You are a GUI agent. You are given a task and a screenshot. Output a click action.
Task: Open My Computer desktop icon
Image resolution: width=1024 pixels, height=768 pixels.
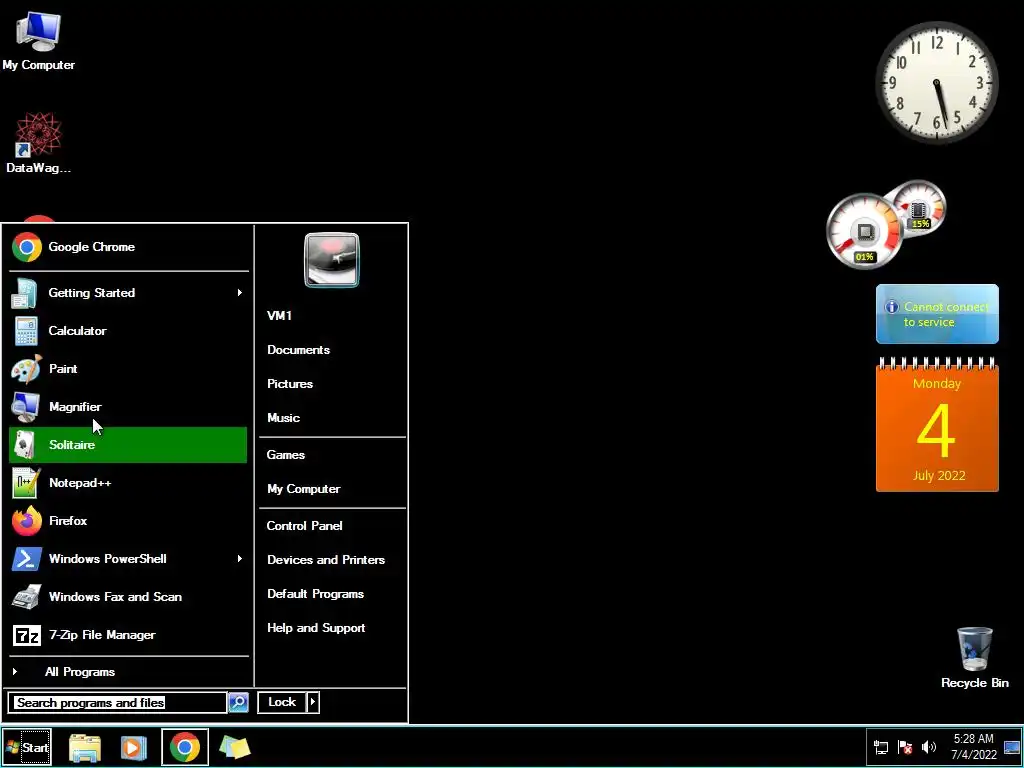(x=38, y=42)
